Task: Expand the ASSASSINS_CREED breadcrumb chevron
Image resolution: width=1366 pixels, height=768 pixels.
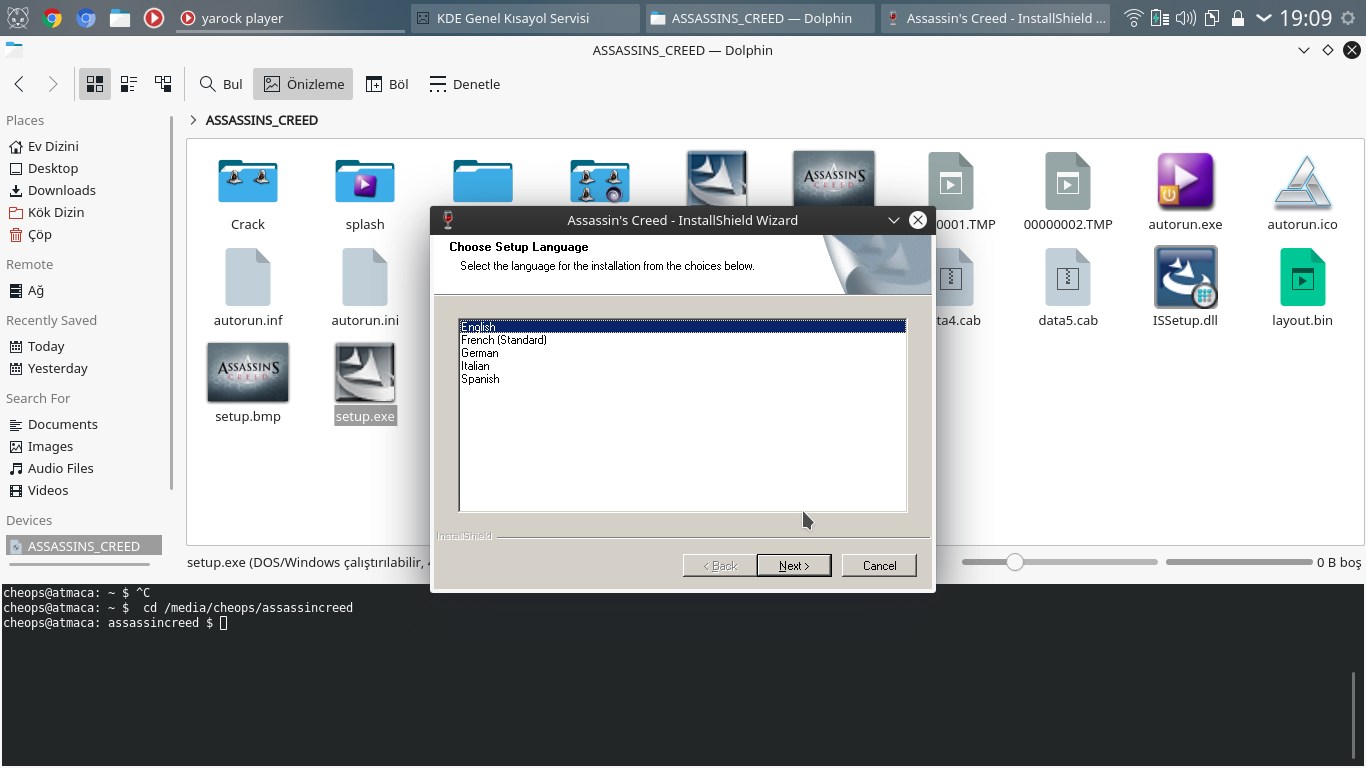Action: (x=193, y=120)
